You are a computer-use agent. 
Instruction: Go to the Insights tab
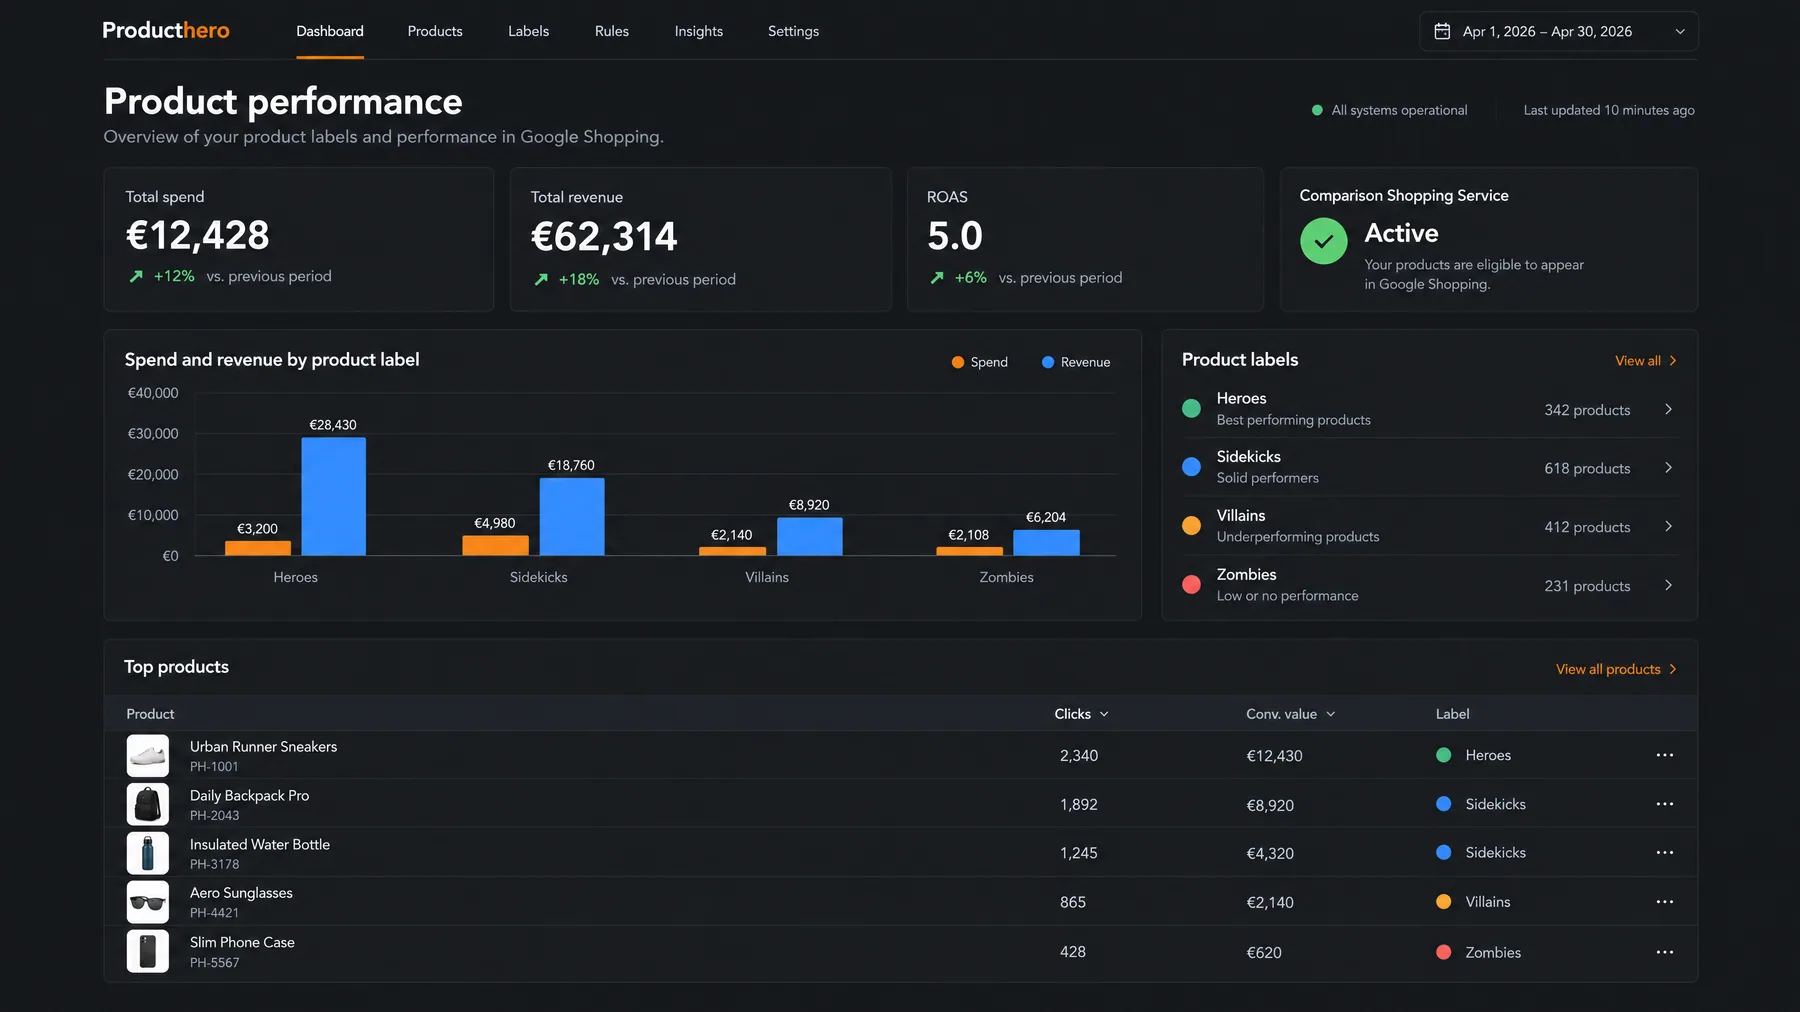click(x=698, y=31)
